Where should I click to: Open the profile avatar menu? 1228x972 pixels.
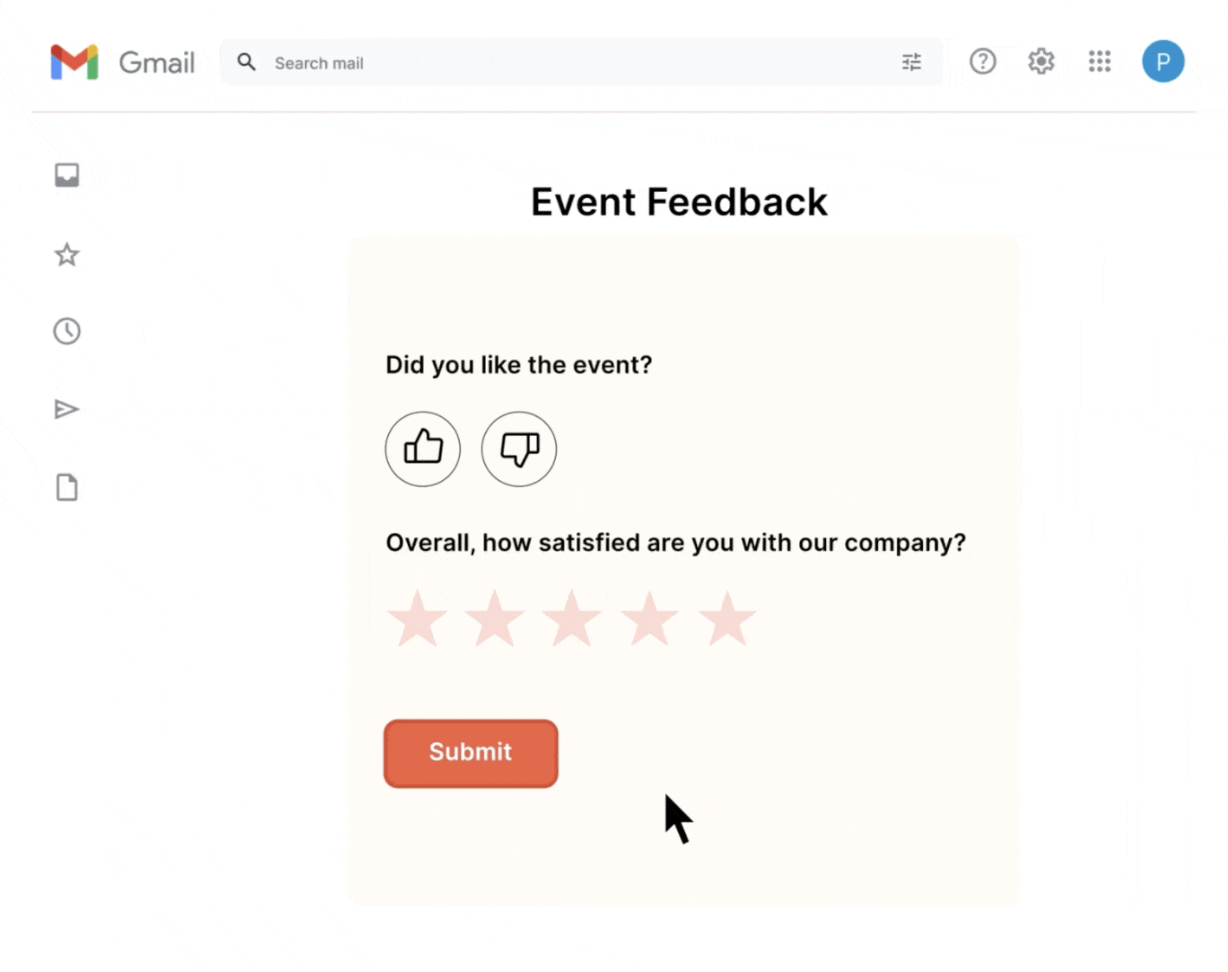coord(1163,61)
